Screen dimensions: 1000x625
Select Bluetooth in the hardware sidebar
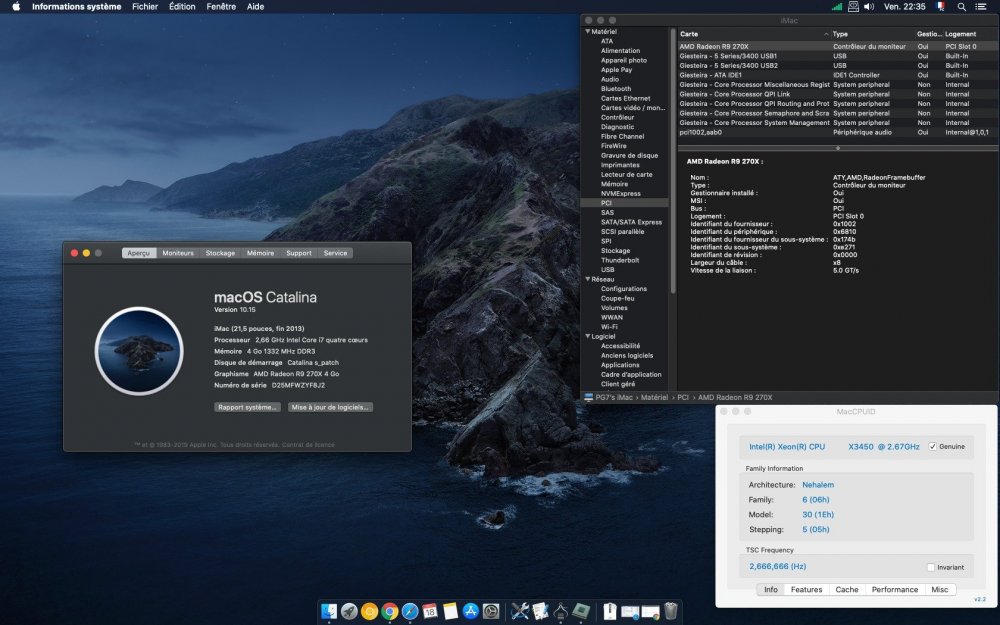[x=615, y=89]
